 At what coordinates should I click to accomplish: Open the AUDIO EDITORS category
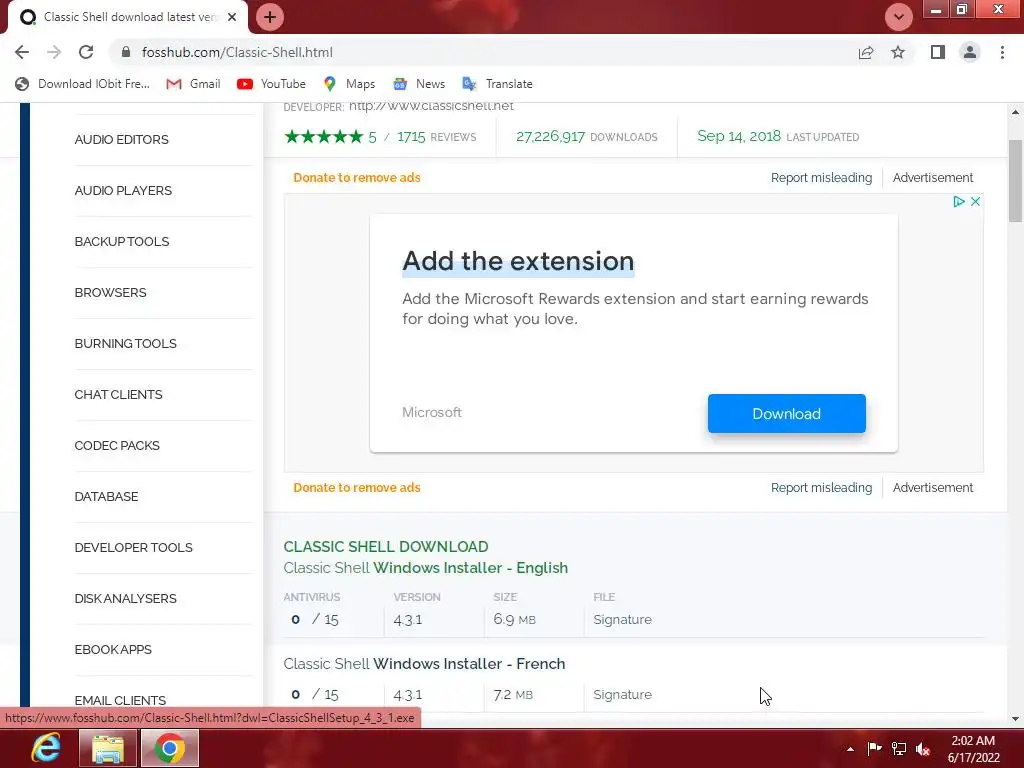[x=121, y=140]
